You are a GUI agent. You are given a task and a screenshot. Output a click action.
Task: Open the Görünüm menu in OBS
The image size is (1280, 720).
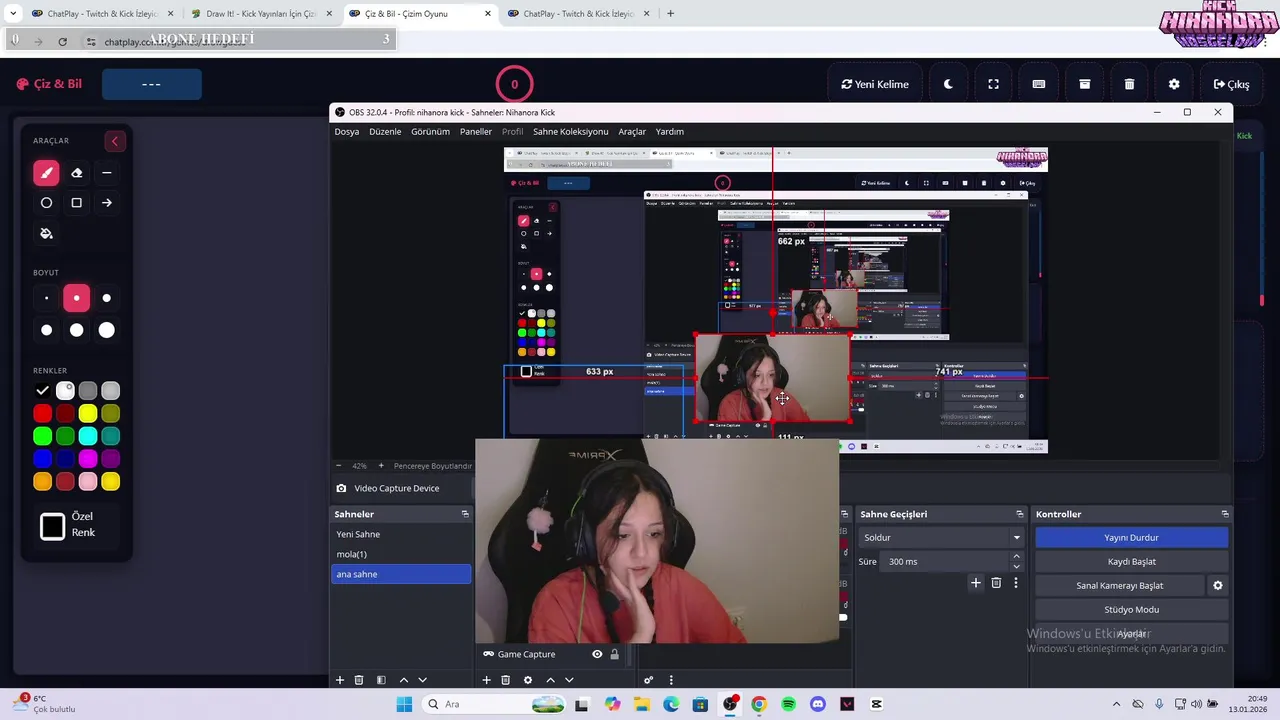coord(430,132)
